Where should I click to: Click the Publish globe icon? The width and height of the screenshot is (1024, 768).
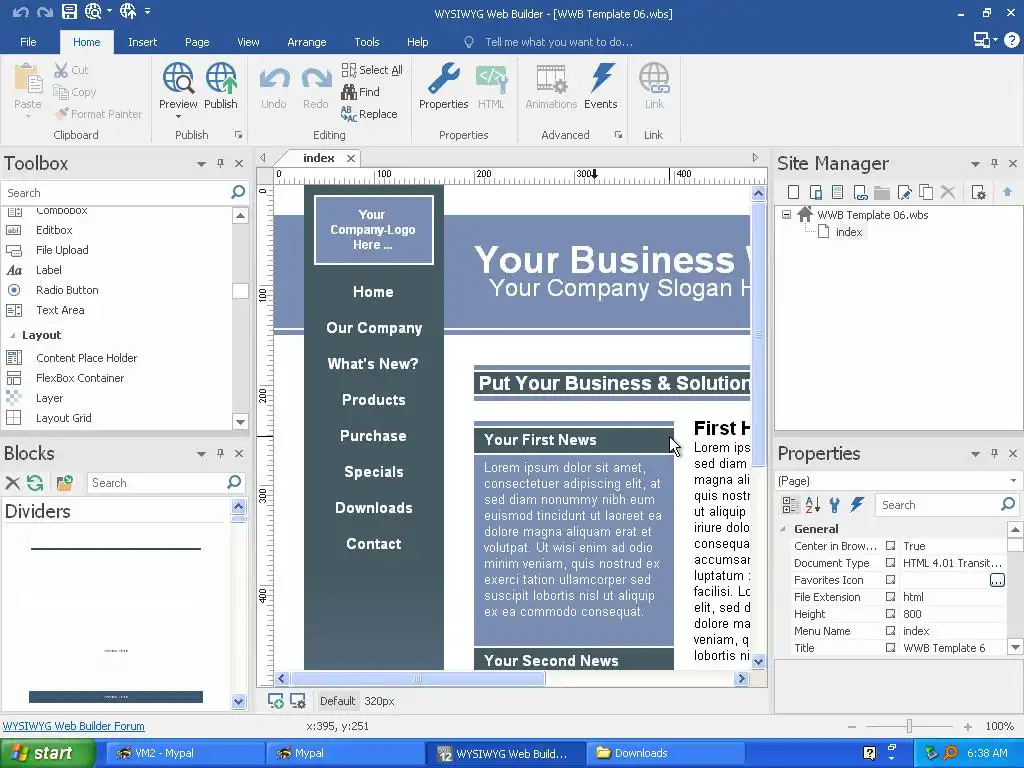click(x=221, y=79)
